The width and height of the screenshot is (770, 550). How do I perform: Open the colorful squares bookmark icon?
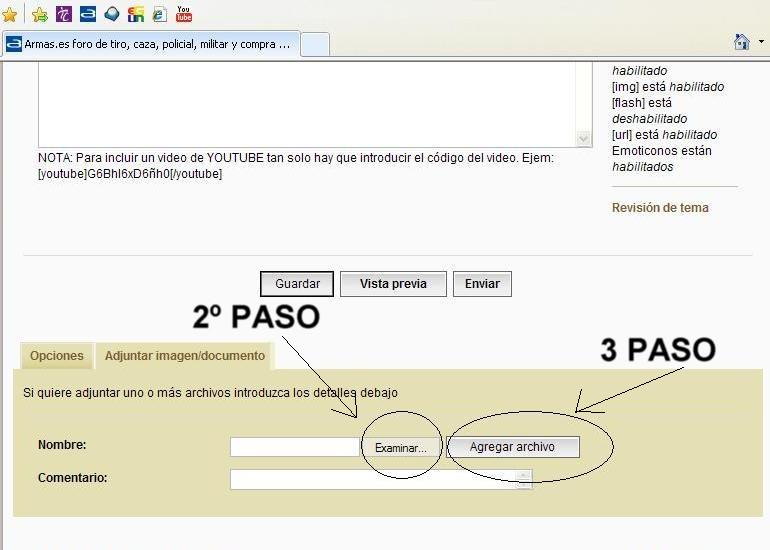coord(136,14)
